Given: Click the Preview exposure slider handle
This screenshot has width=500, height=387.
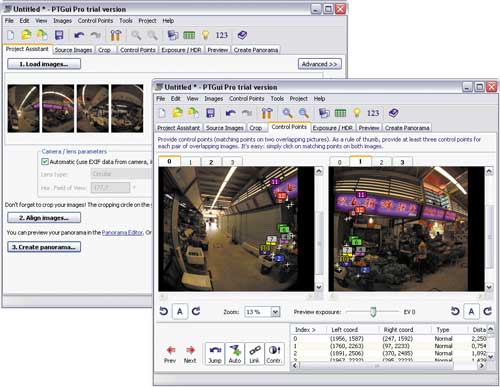Looking at the screenshot, I should [373, 312].
